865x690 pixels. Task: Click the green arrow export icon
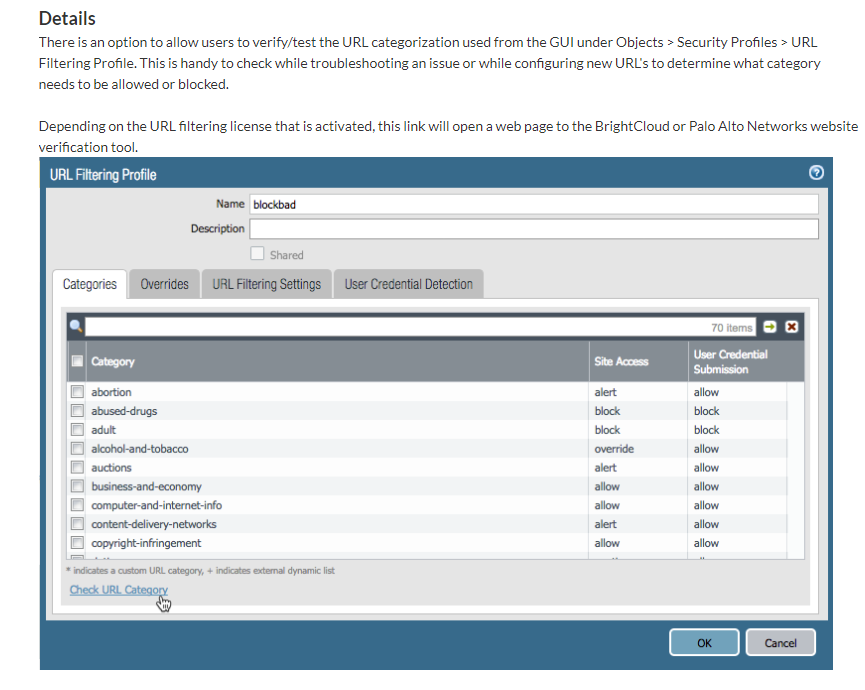772,327
